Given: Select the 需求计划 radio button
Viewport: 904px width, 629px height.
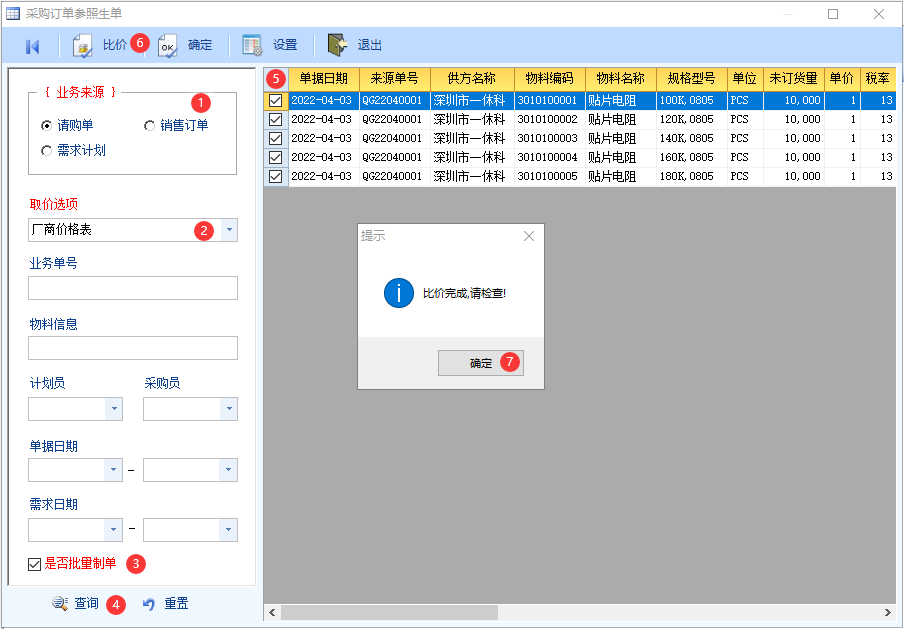Looking at the screenshot, I should pos(47,150).
